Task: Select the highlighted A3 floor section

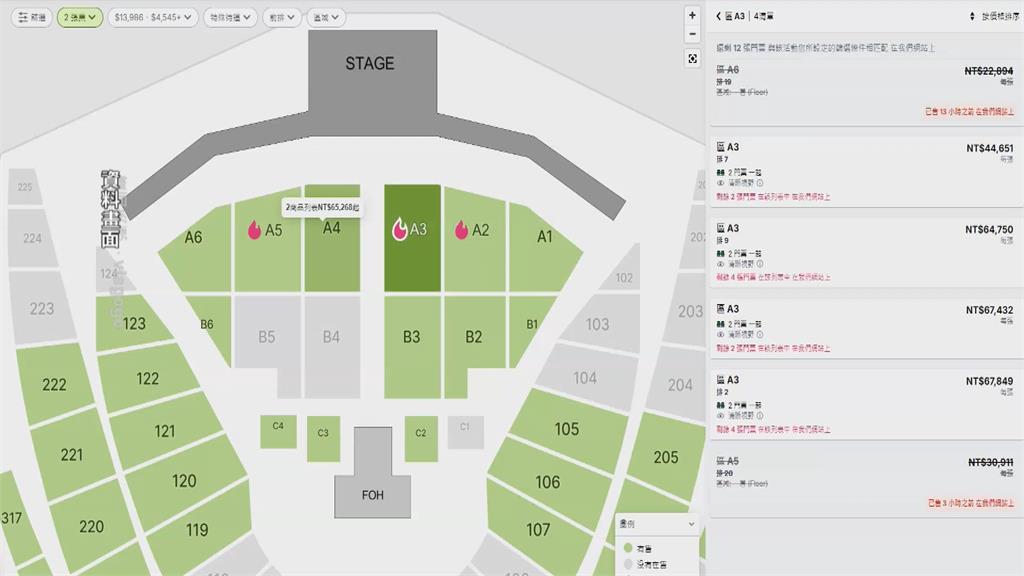Action: tap(412, 238)
